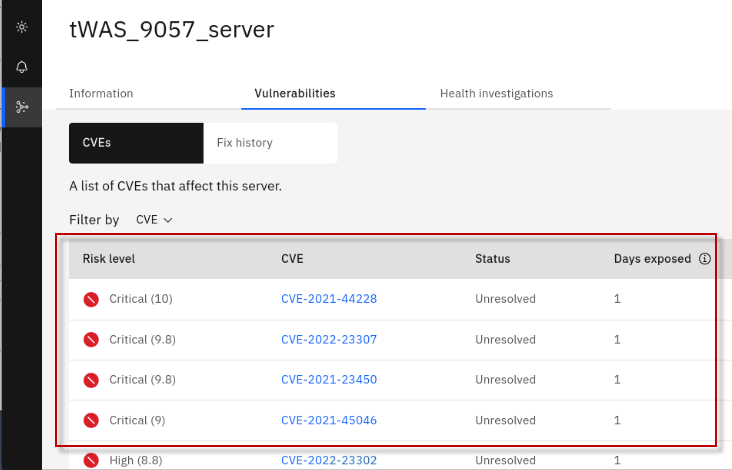The height and width of the screenshot is (470, 732).
Task: Open the Health investigations tab
Action: pyautogui.click(x=496, y=94)
